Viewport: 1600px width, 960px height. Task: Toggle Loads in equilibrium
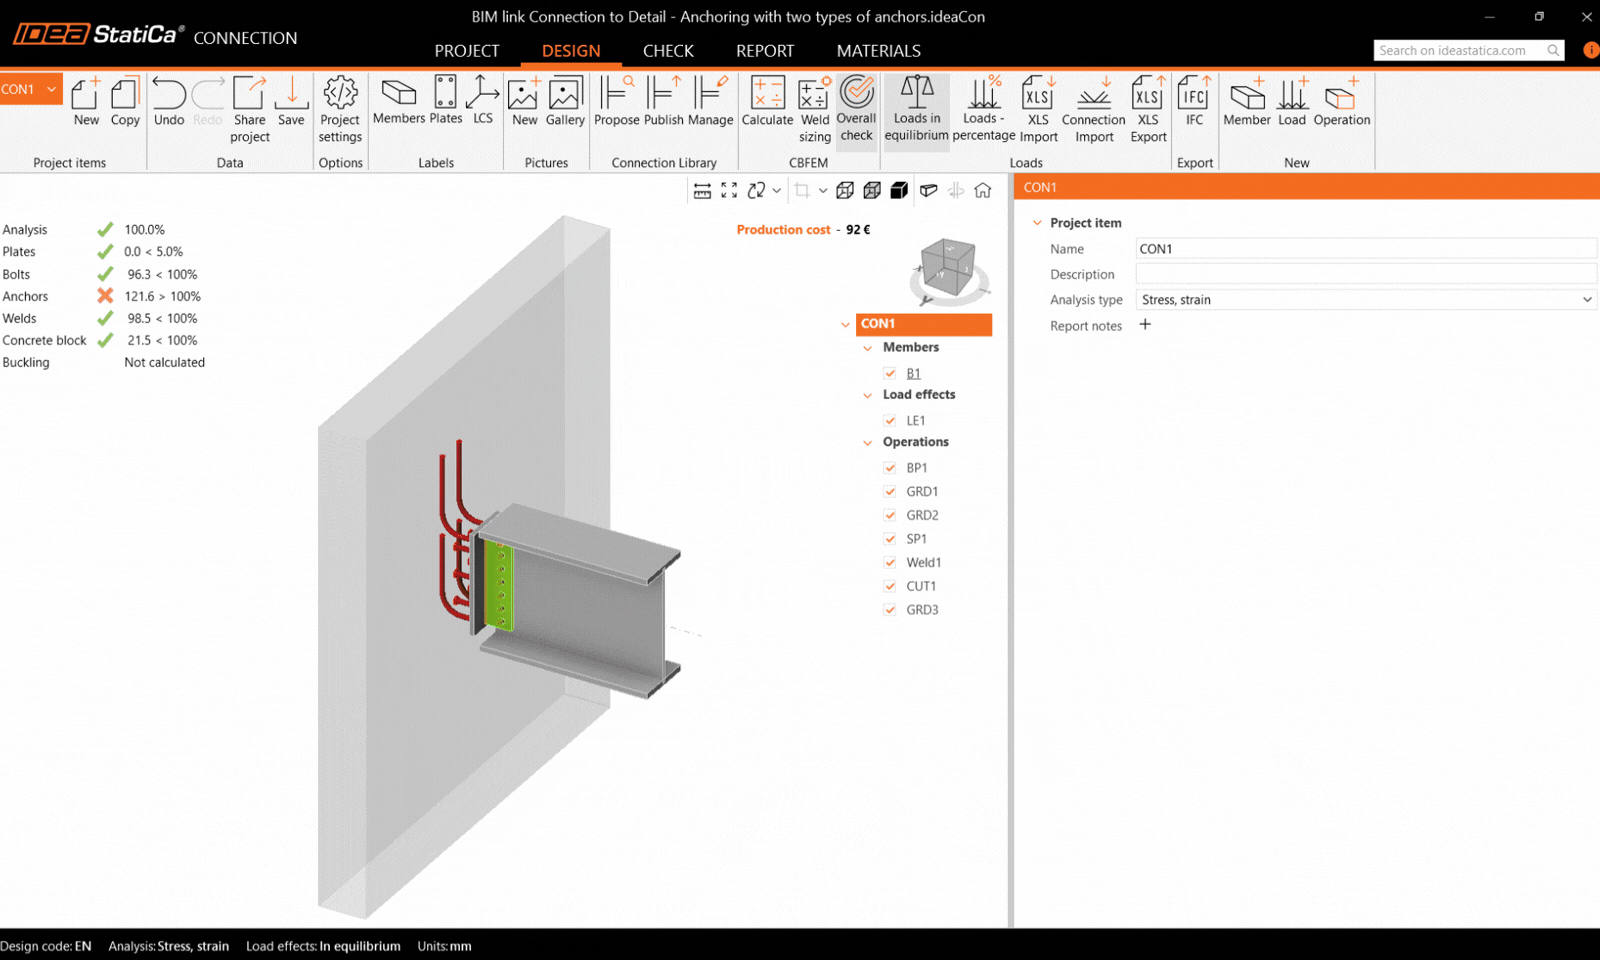click(x=916, y=108)
